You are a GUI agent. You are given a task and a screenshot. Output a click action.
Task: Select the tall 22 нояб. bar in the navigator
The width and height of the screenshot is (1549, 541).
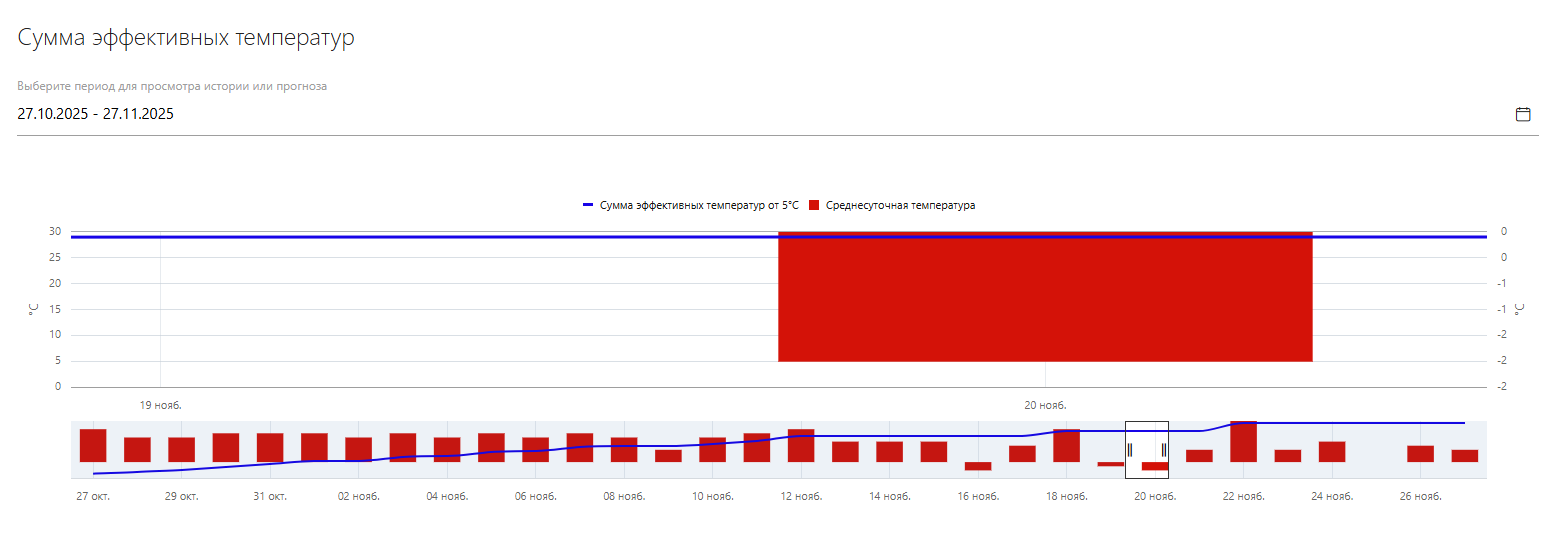(1243, 441)
